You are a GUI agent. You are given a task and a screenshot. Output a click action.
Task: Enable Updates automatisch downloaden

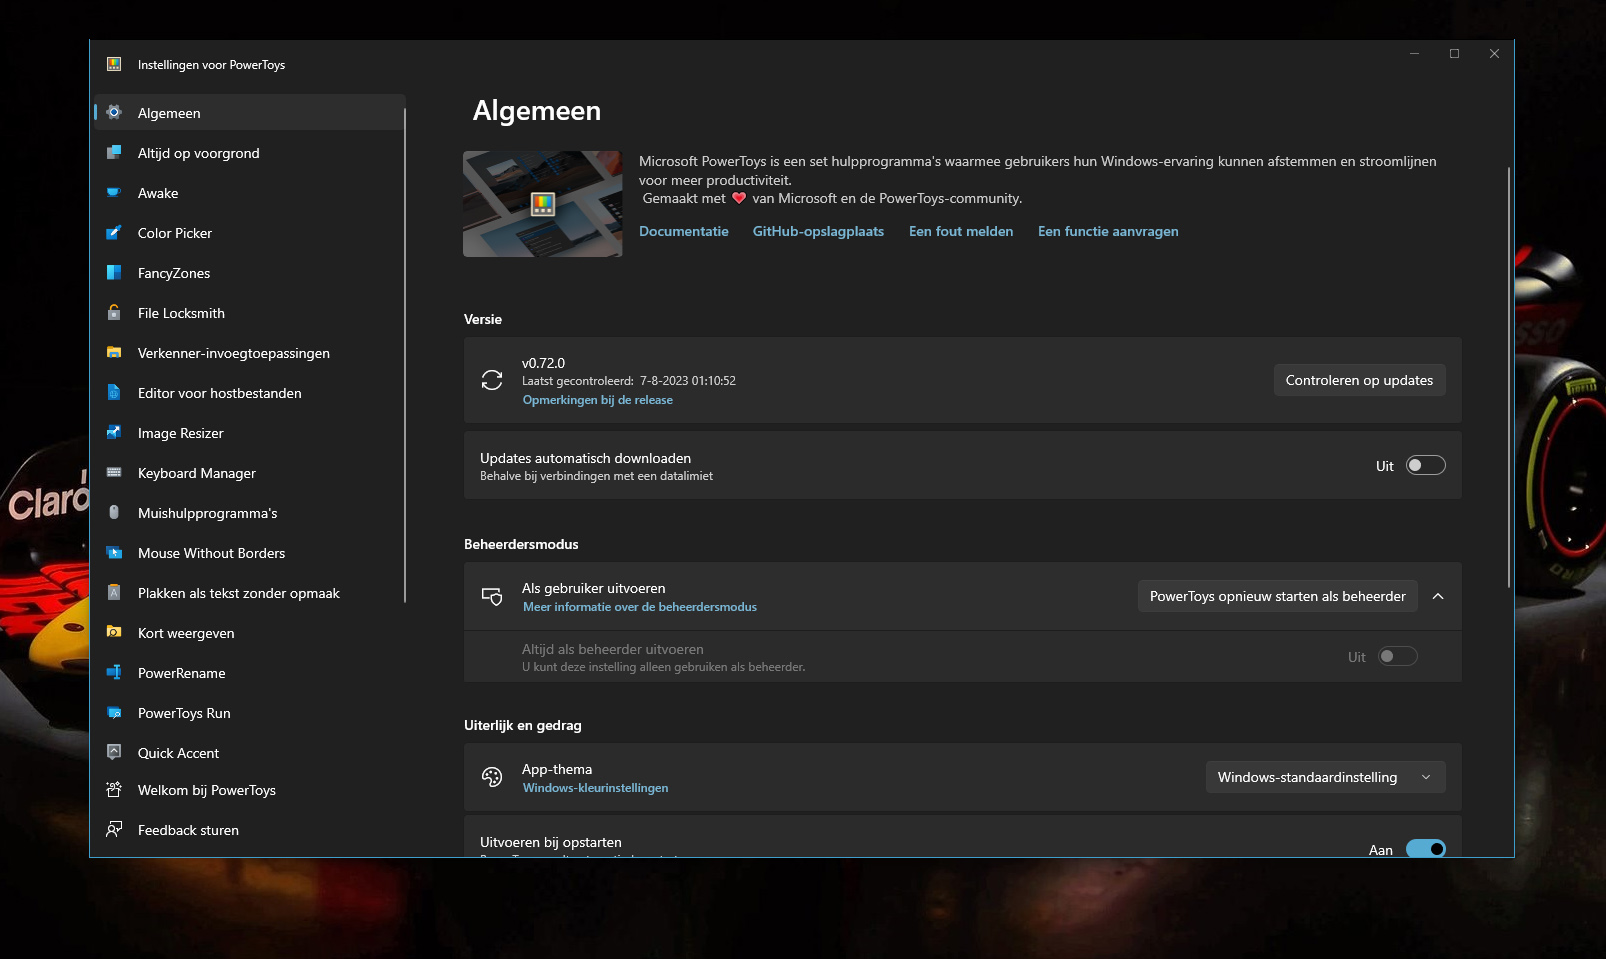[1426, 465]
